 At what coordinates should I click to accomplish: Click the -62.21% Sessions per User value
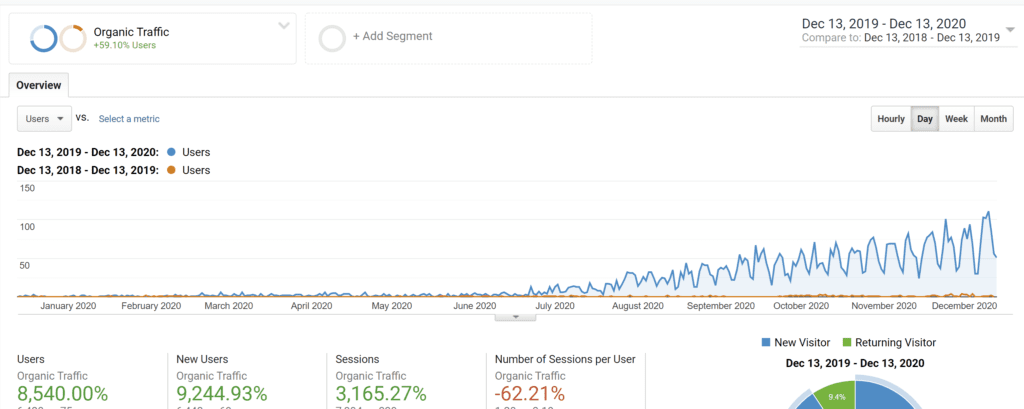click(x=530, y=394)
